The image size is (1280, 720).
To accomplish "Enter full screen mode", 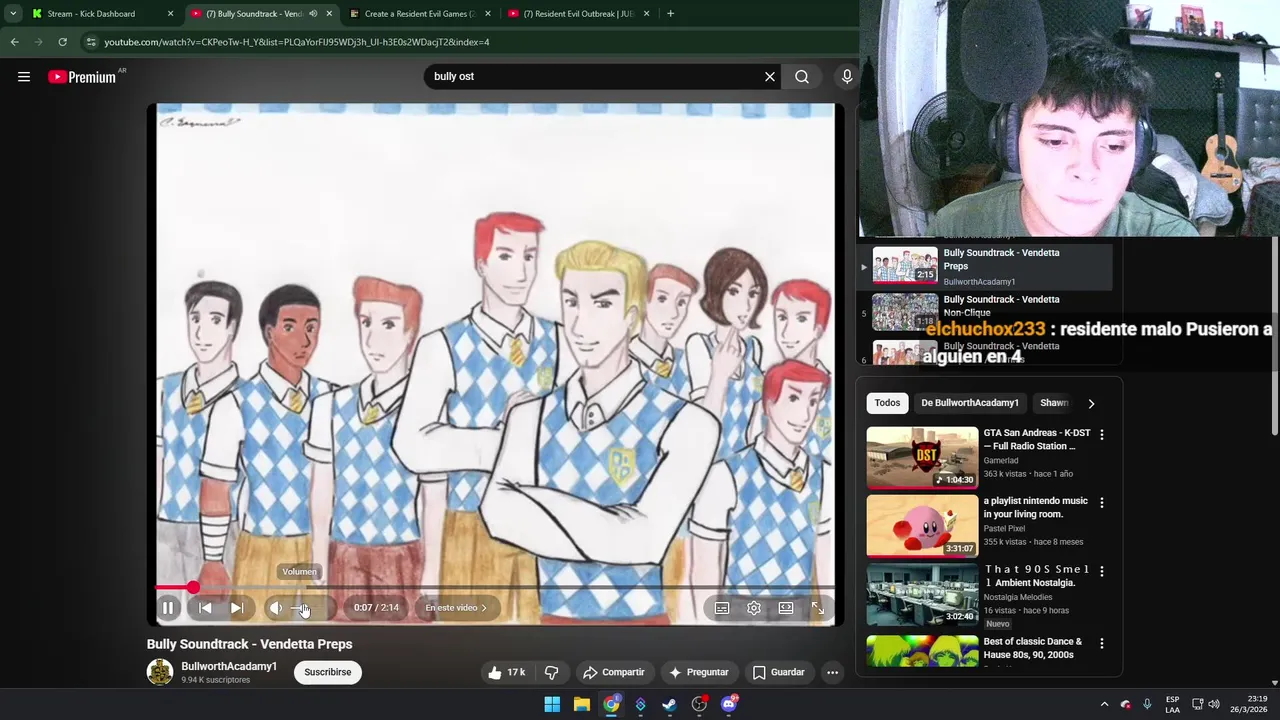I will [818, 608].
